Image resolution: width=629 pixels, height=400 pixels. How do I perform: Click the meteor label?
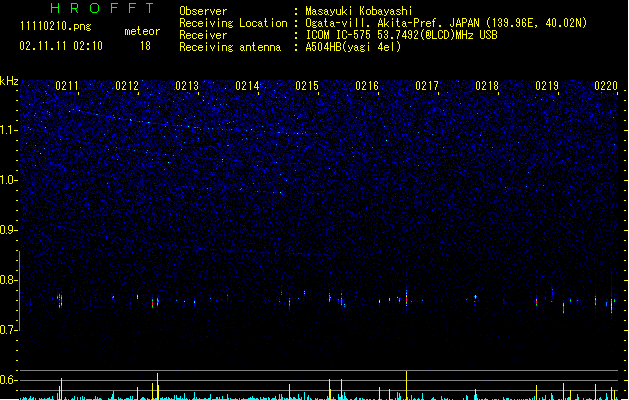[142, 31]
